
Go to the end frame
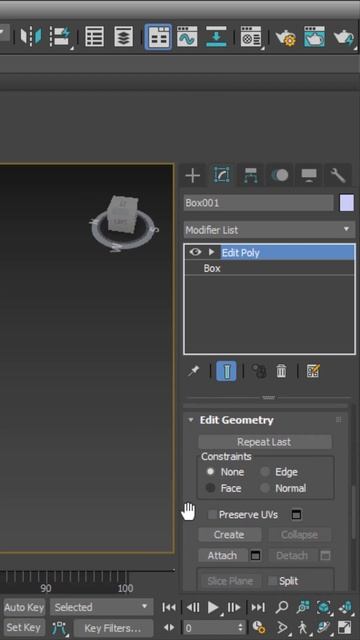click(258, 607)
